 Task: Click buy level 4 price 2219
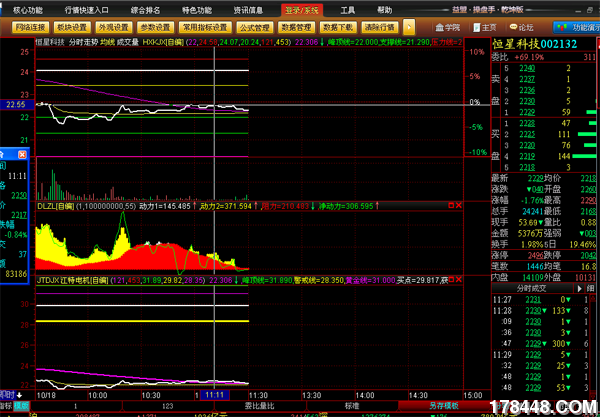[527, 156]
